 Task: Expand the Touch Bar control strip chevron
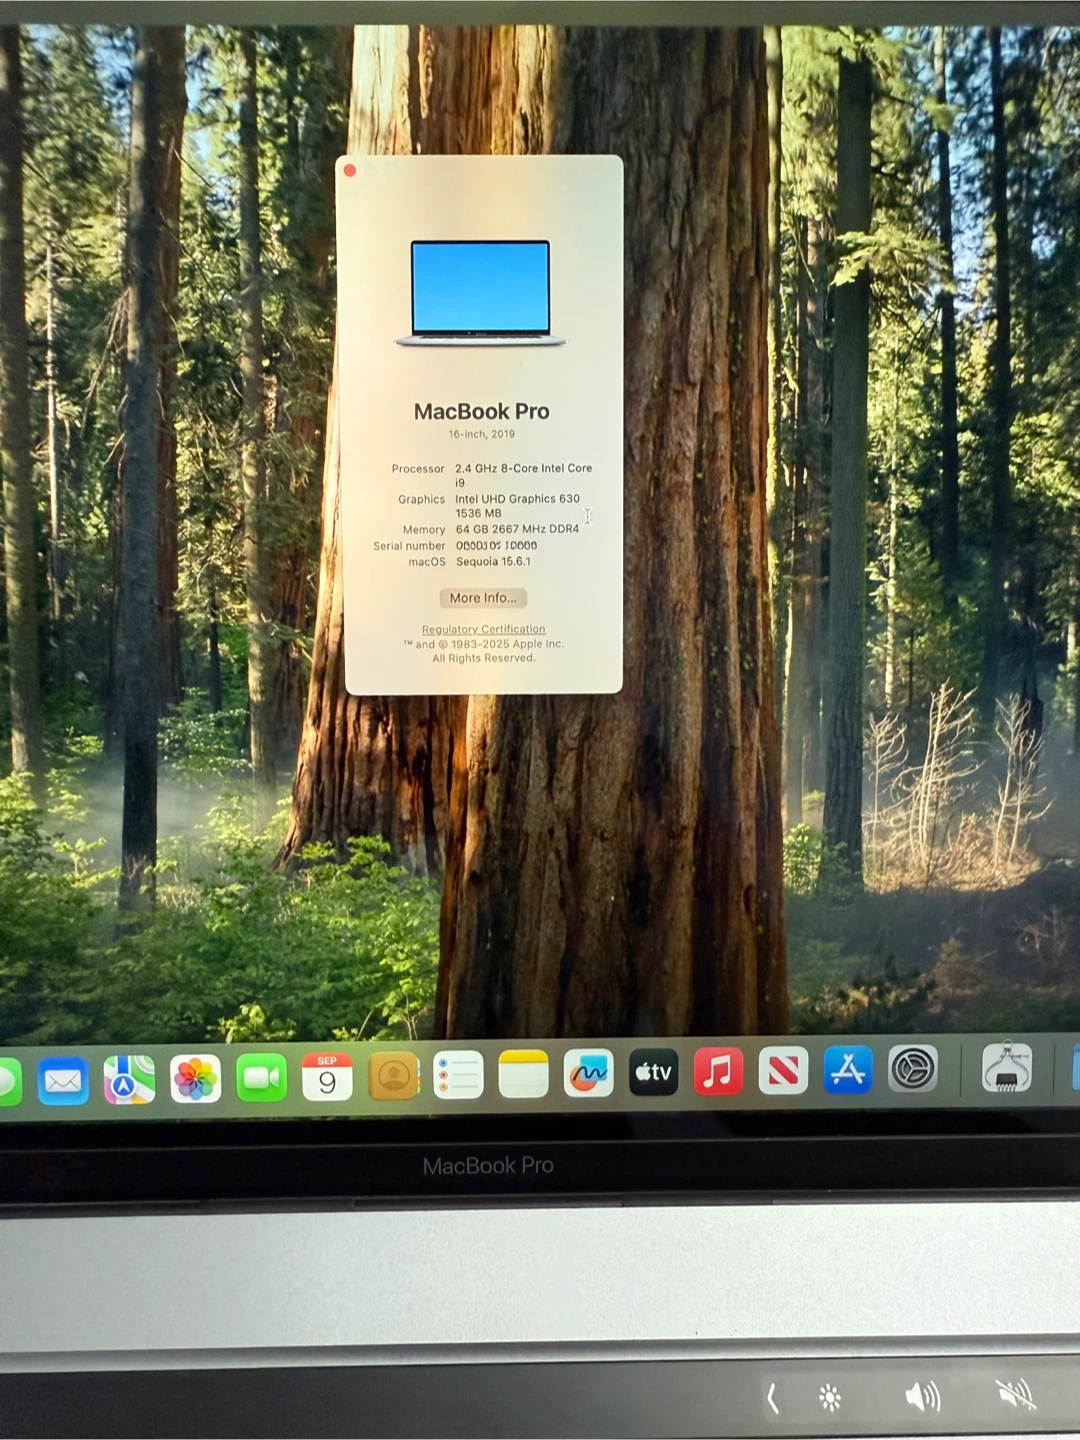point(772,1397)
